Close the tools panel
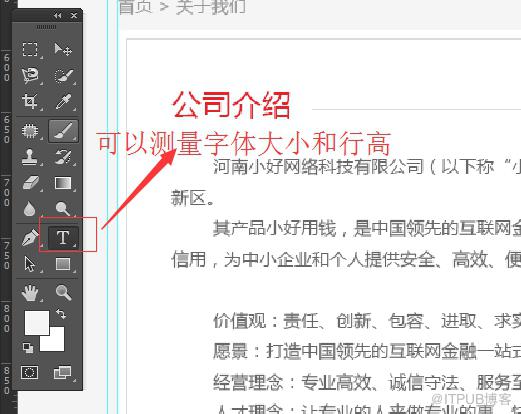The image size is (521, 414). click(74, 15)
